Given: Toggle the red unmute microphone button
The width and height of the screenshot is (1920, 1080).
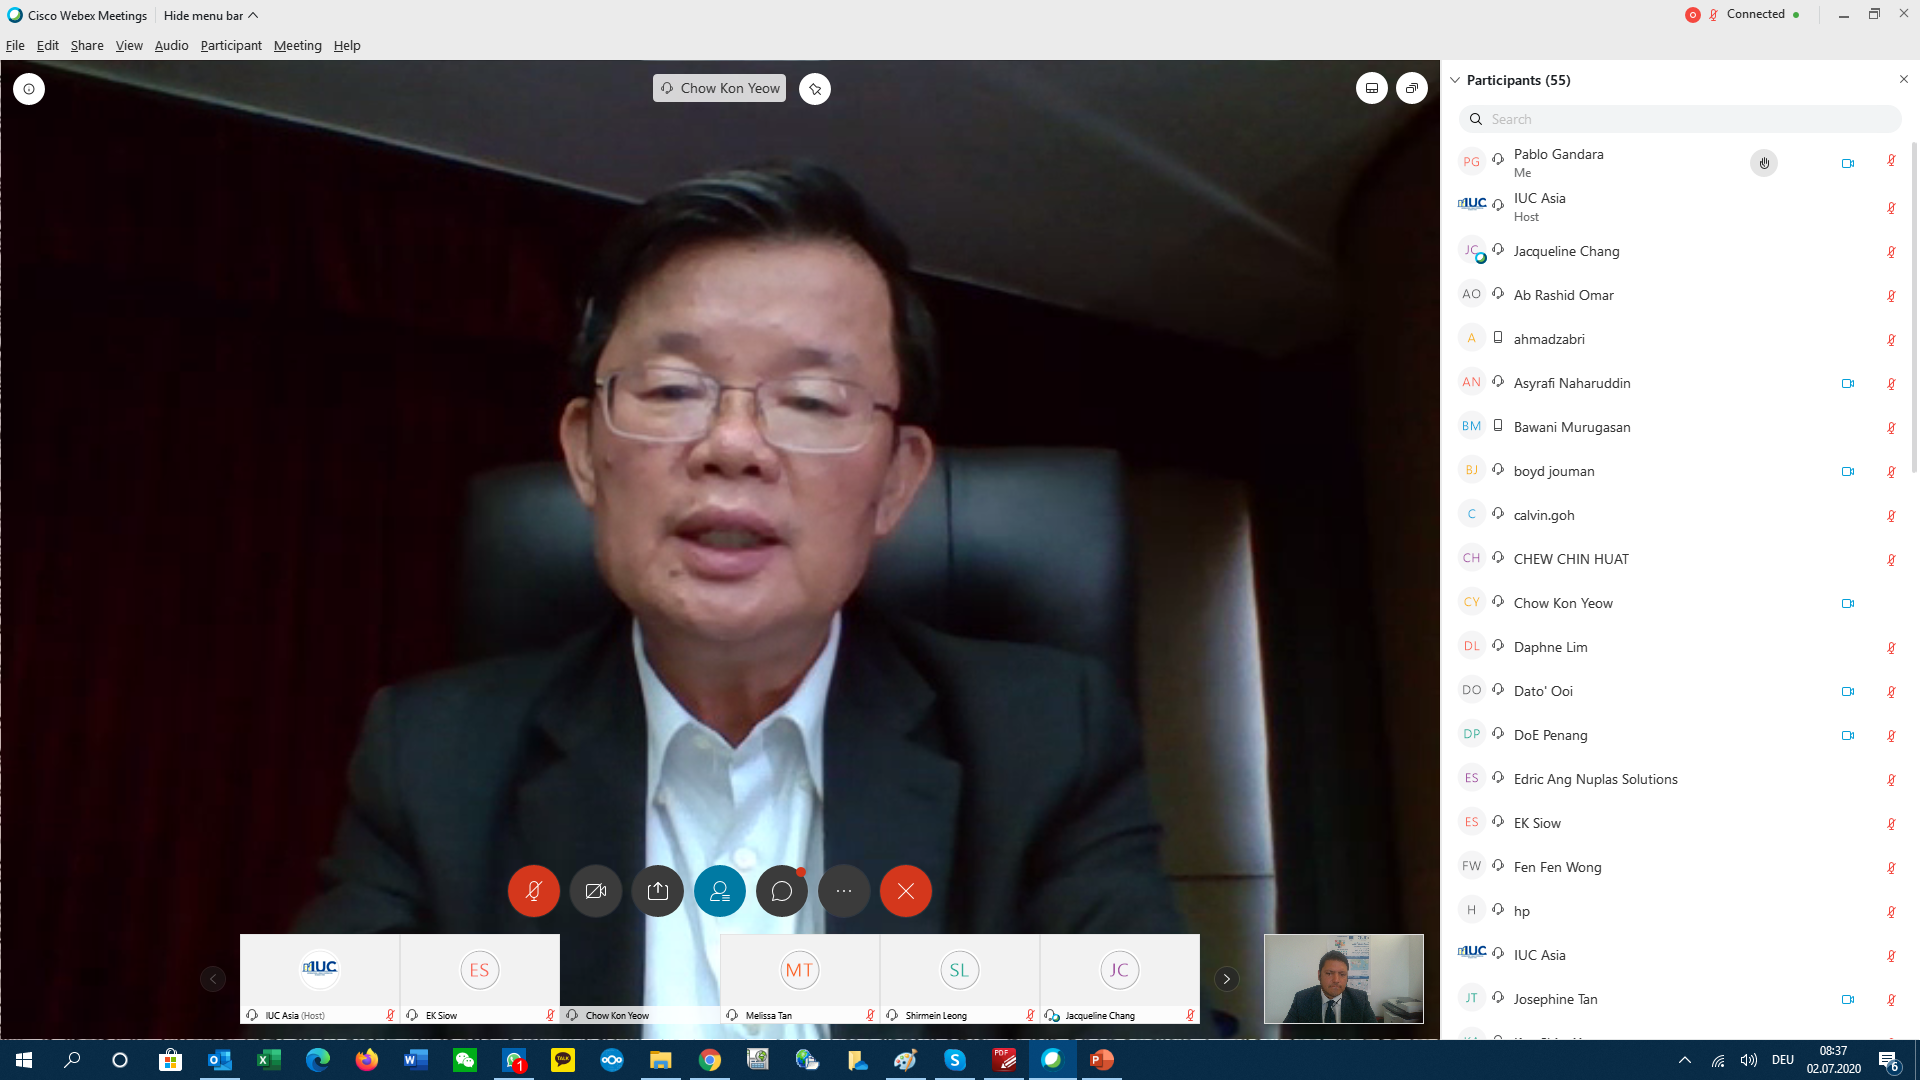Looking at the screenshot, I should pos(533,891).
